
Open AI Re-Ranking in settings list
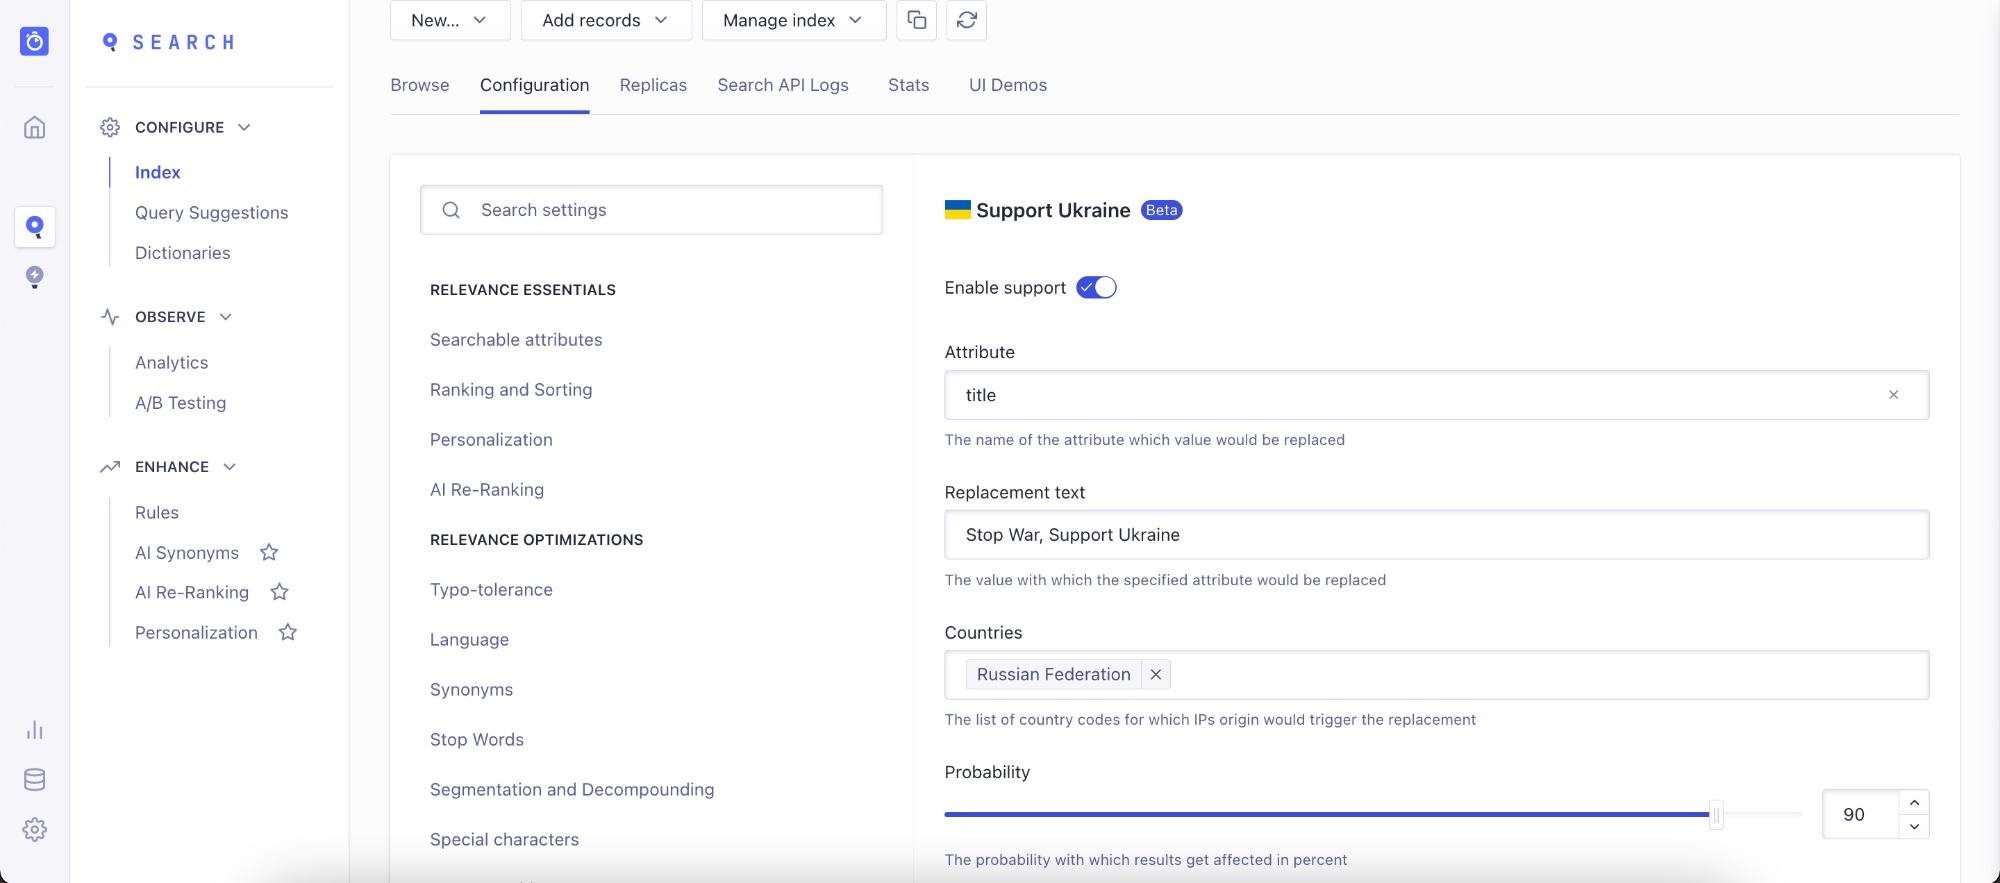487,490
